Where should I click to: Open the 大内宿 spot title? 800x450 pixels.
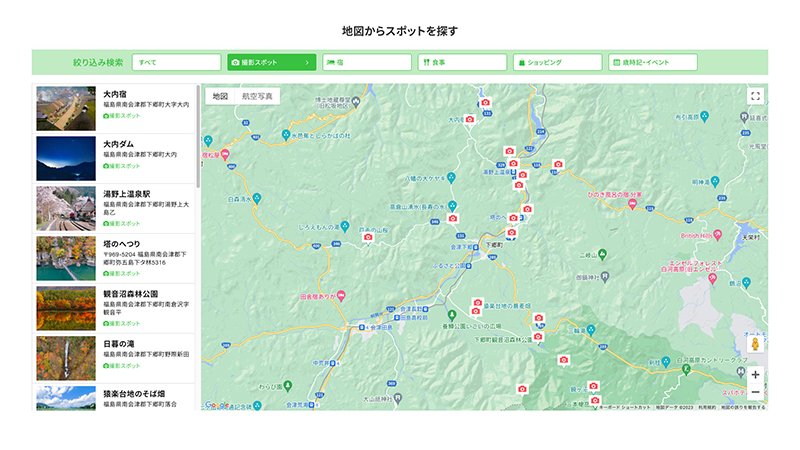(x=115, y=94)
